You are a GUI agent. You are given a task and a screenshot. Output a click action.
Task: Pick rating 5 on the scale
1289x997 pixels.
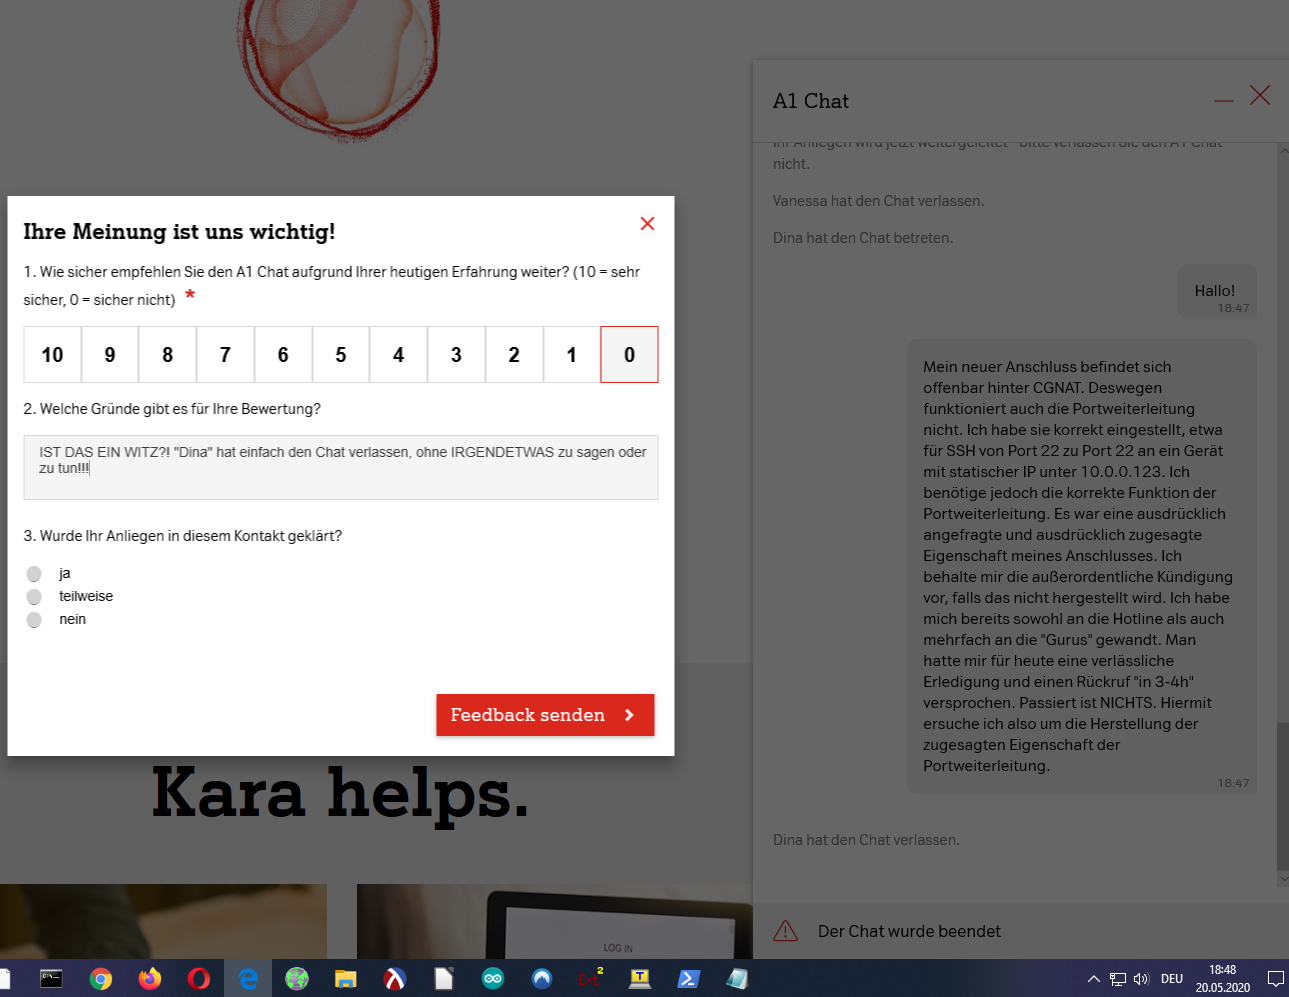(x=341, y=355)
